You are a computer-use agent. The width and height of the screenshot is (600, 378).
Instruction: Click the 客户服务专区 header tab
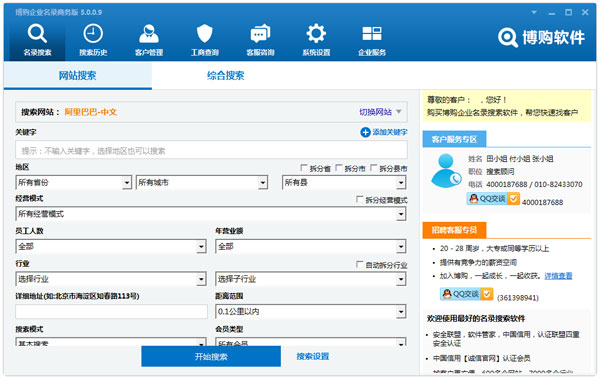click(x=454, y=139)
